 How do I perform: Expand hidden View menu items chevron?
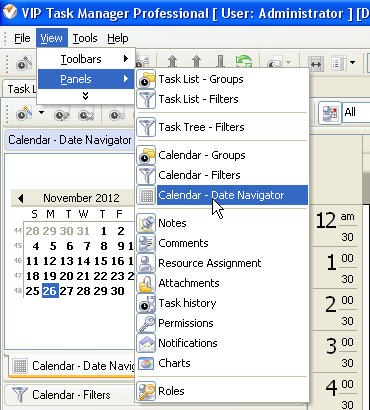(x=86, y=96)
